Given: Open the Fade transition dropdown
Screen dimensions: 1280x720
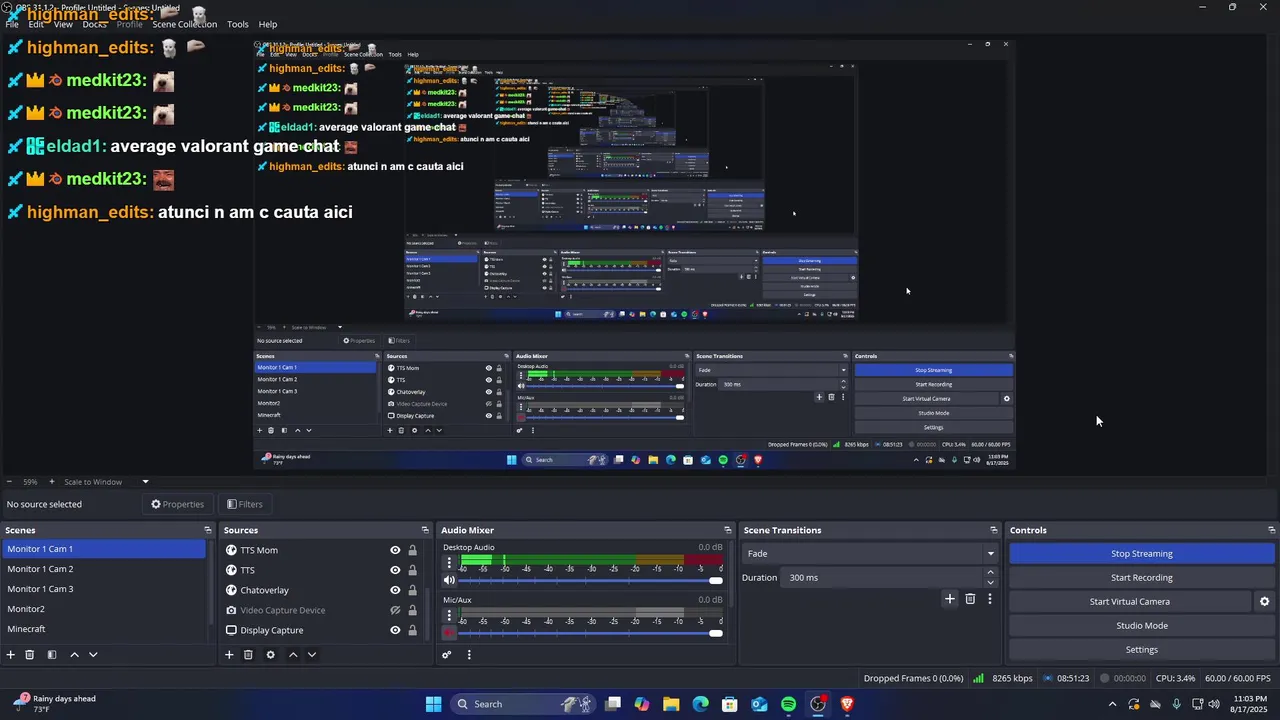Looking at the screenshot, I should [x=870, y=554].
